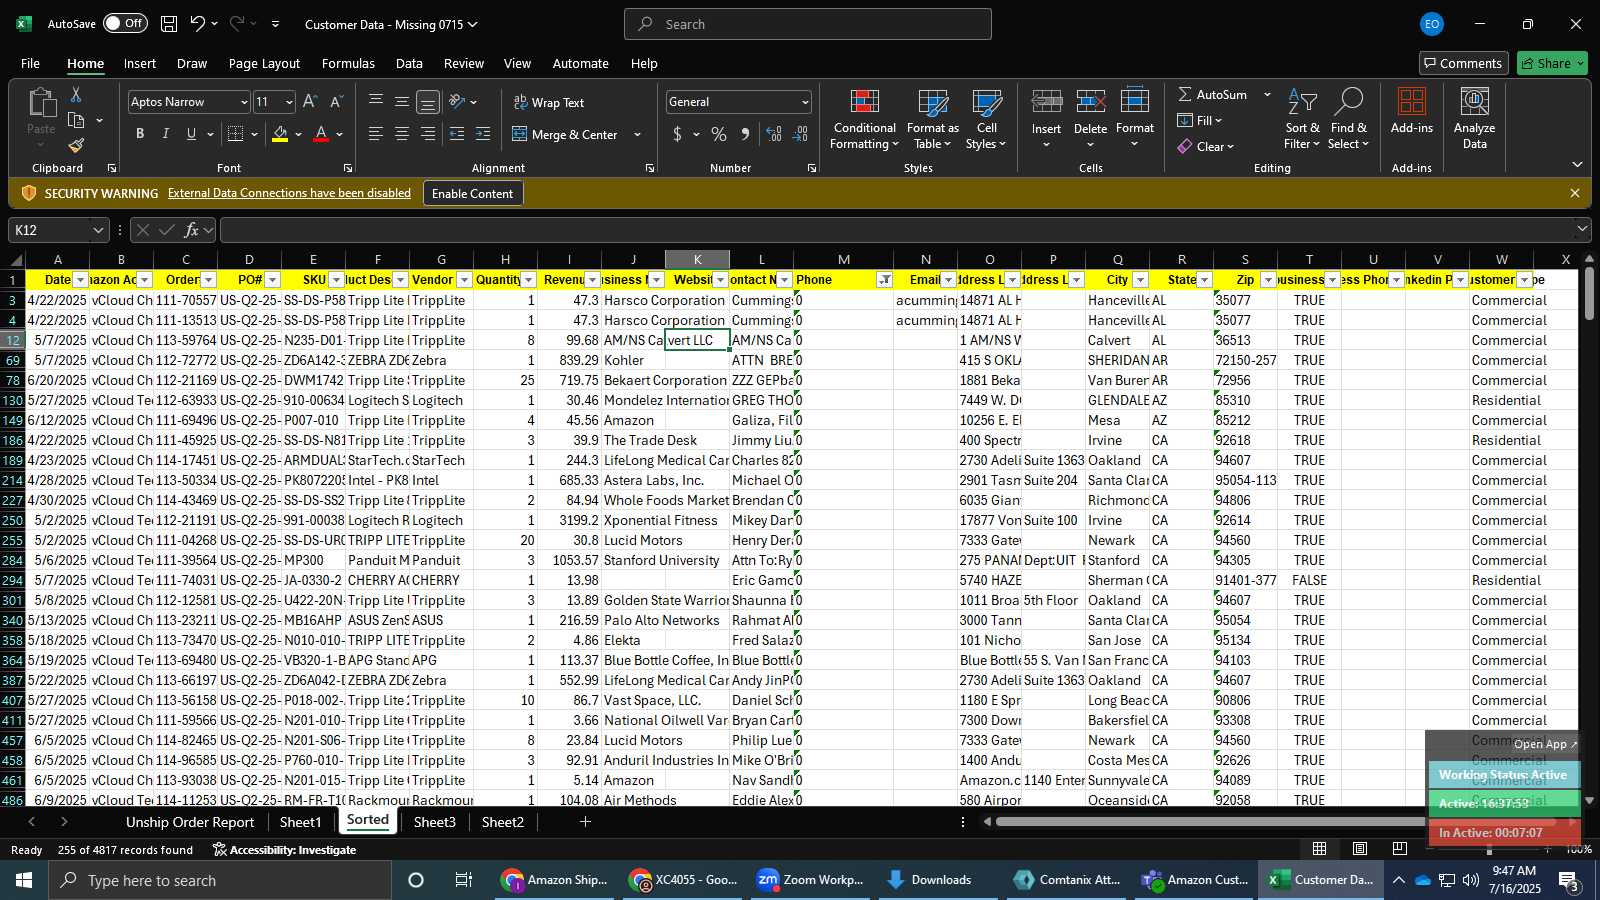Toggle Align Left button
Viewport: 1600px width, 900px height.
click(376, 134)
